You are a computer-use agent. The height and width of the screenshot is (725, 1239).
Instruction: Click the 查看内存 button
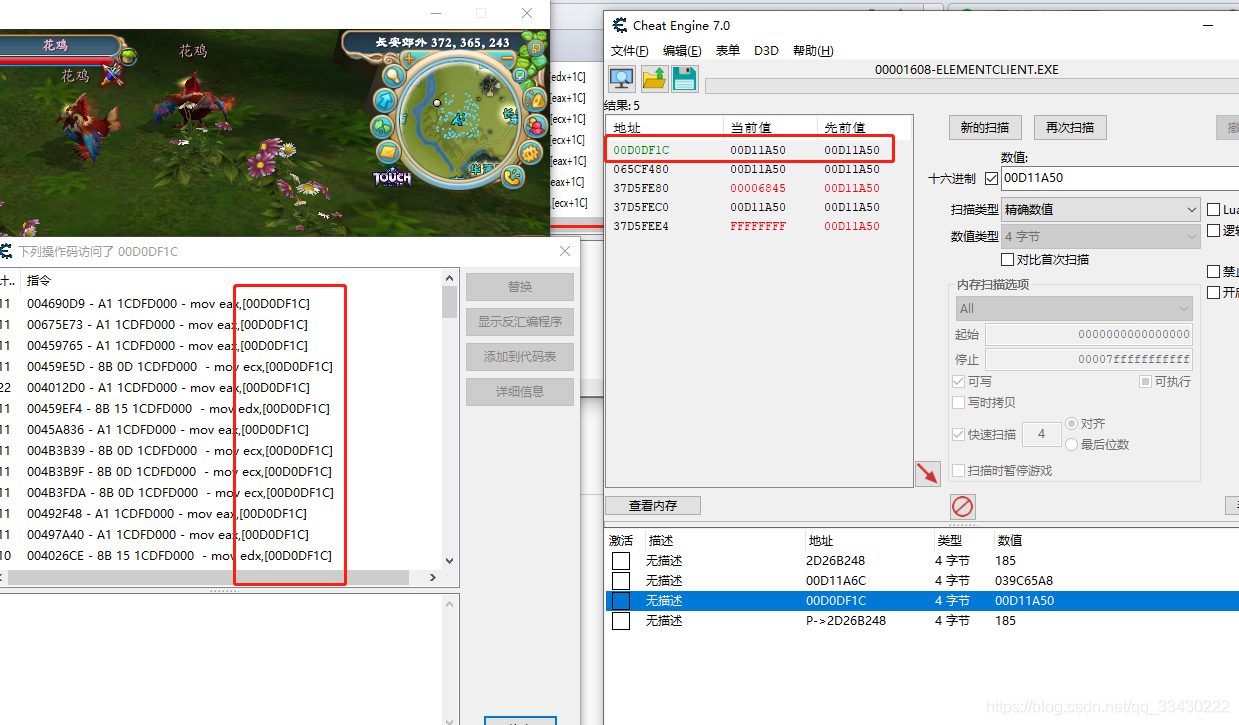point(653,506)
